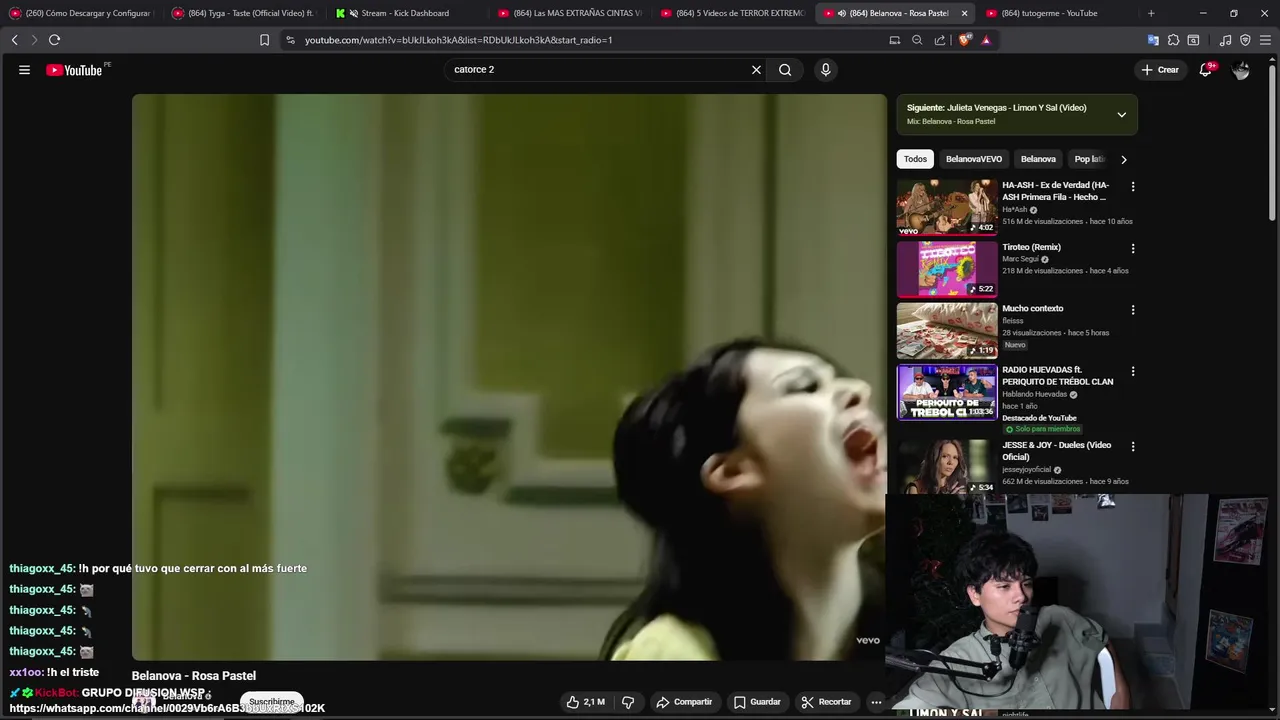Screen dimensions: 1280x720
Task: Open the Marc Seguí channel link
Action: [1020, 259]
